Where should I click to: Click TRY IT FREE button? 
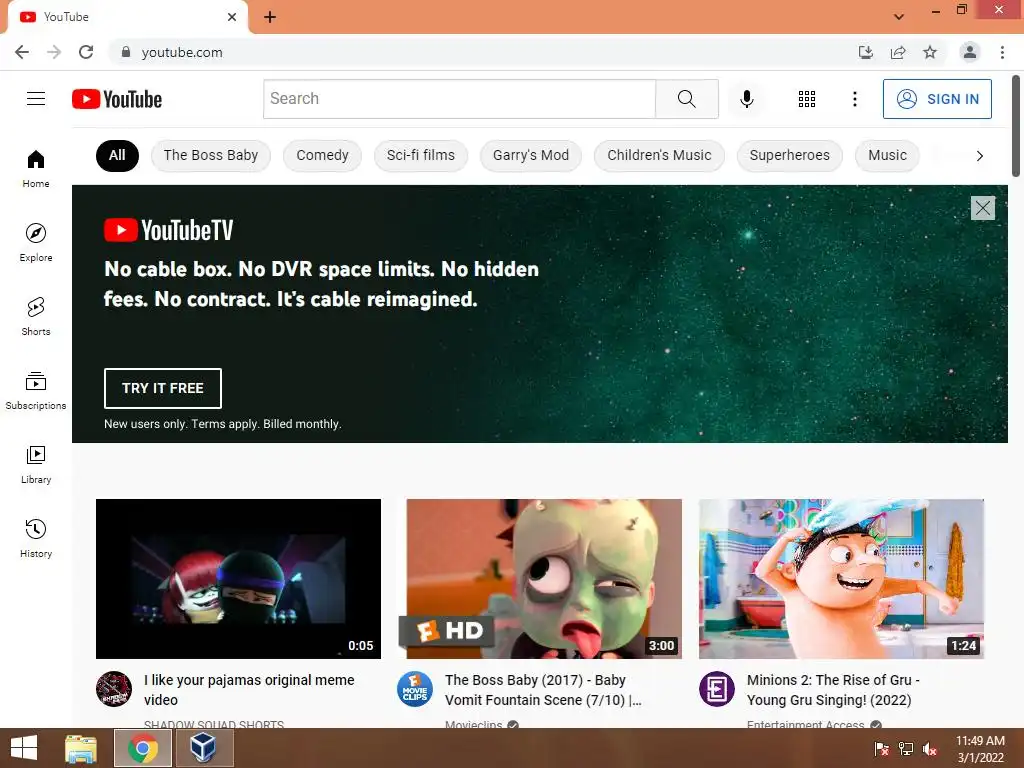[163, 388]
